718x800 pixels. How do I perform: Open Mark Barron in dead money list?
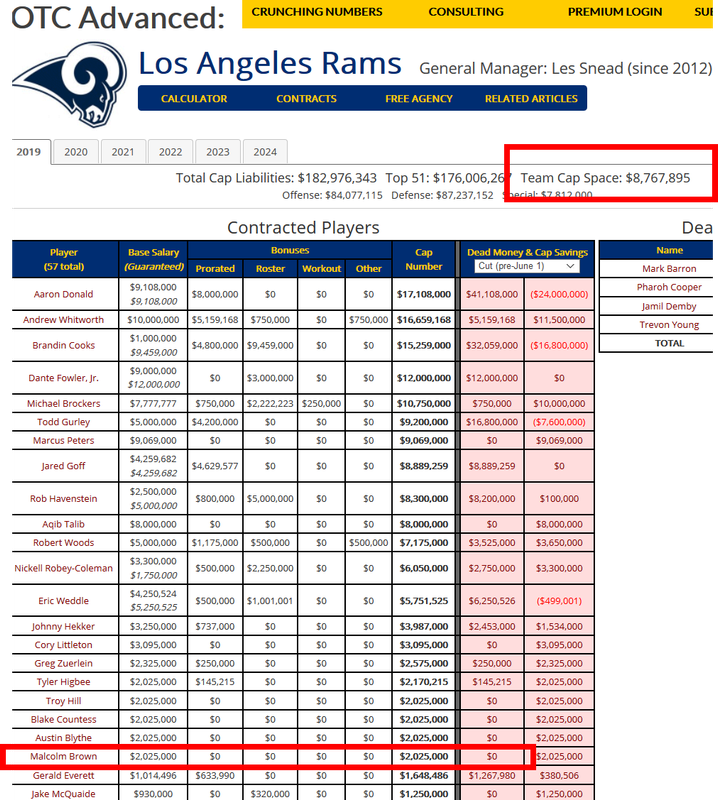pos(669,269)
